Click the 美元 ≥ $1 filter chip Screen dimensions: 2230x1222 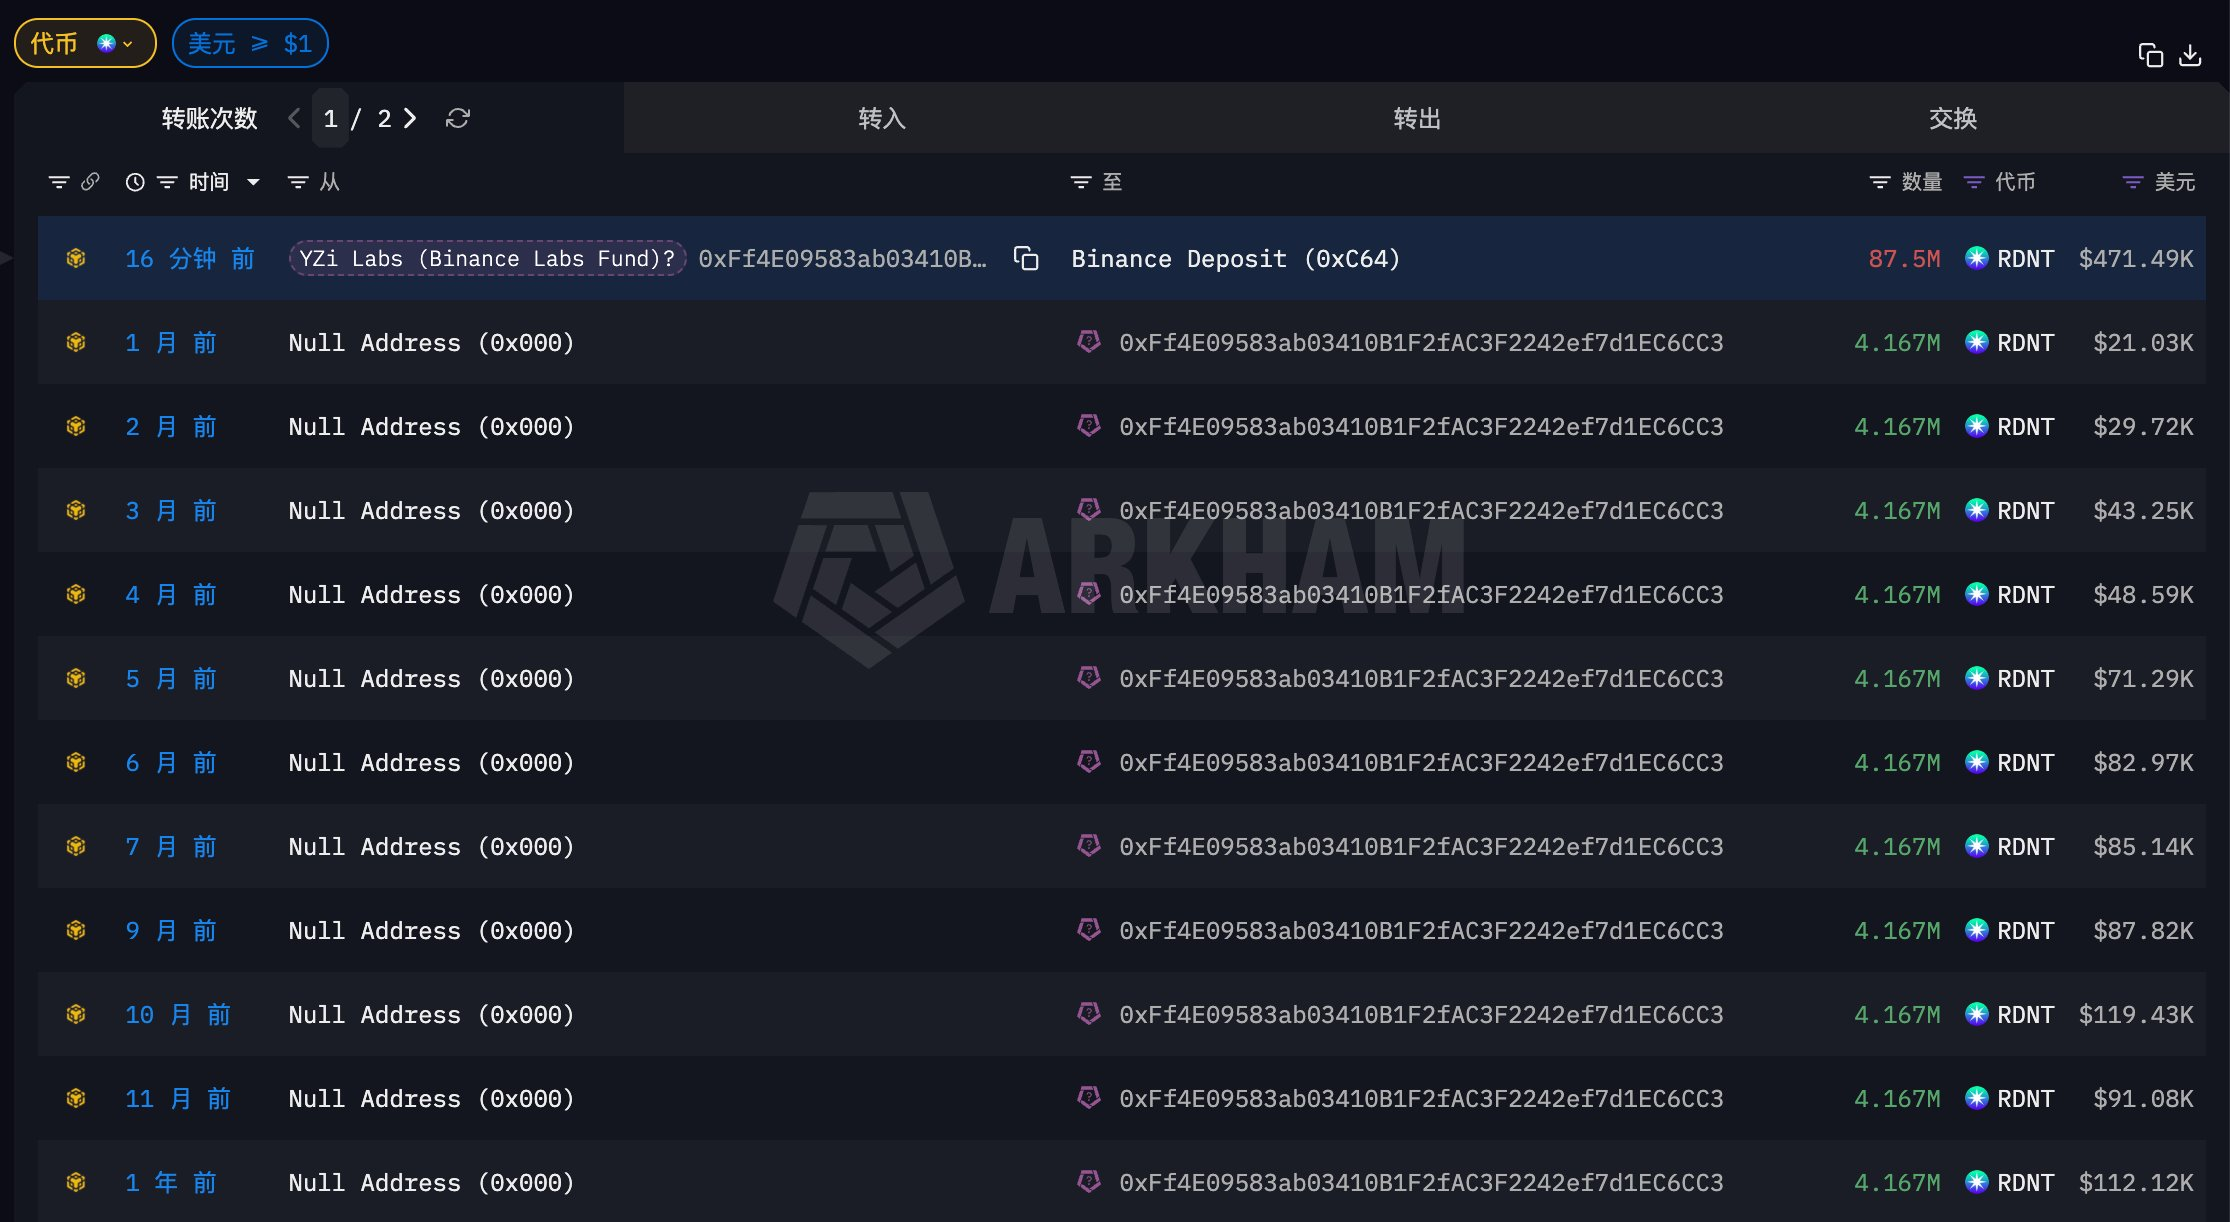click(250, 43)
